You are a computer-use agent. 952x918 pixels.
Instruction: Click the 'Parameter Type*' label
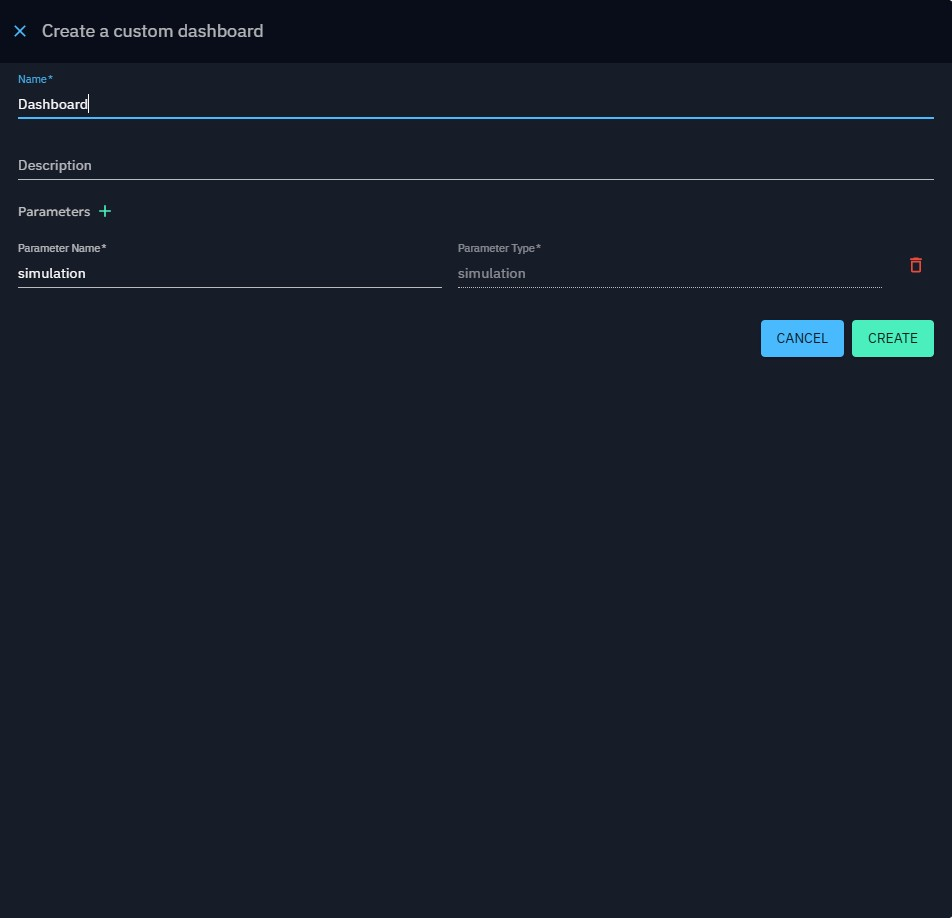coord(499,248)
